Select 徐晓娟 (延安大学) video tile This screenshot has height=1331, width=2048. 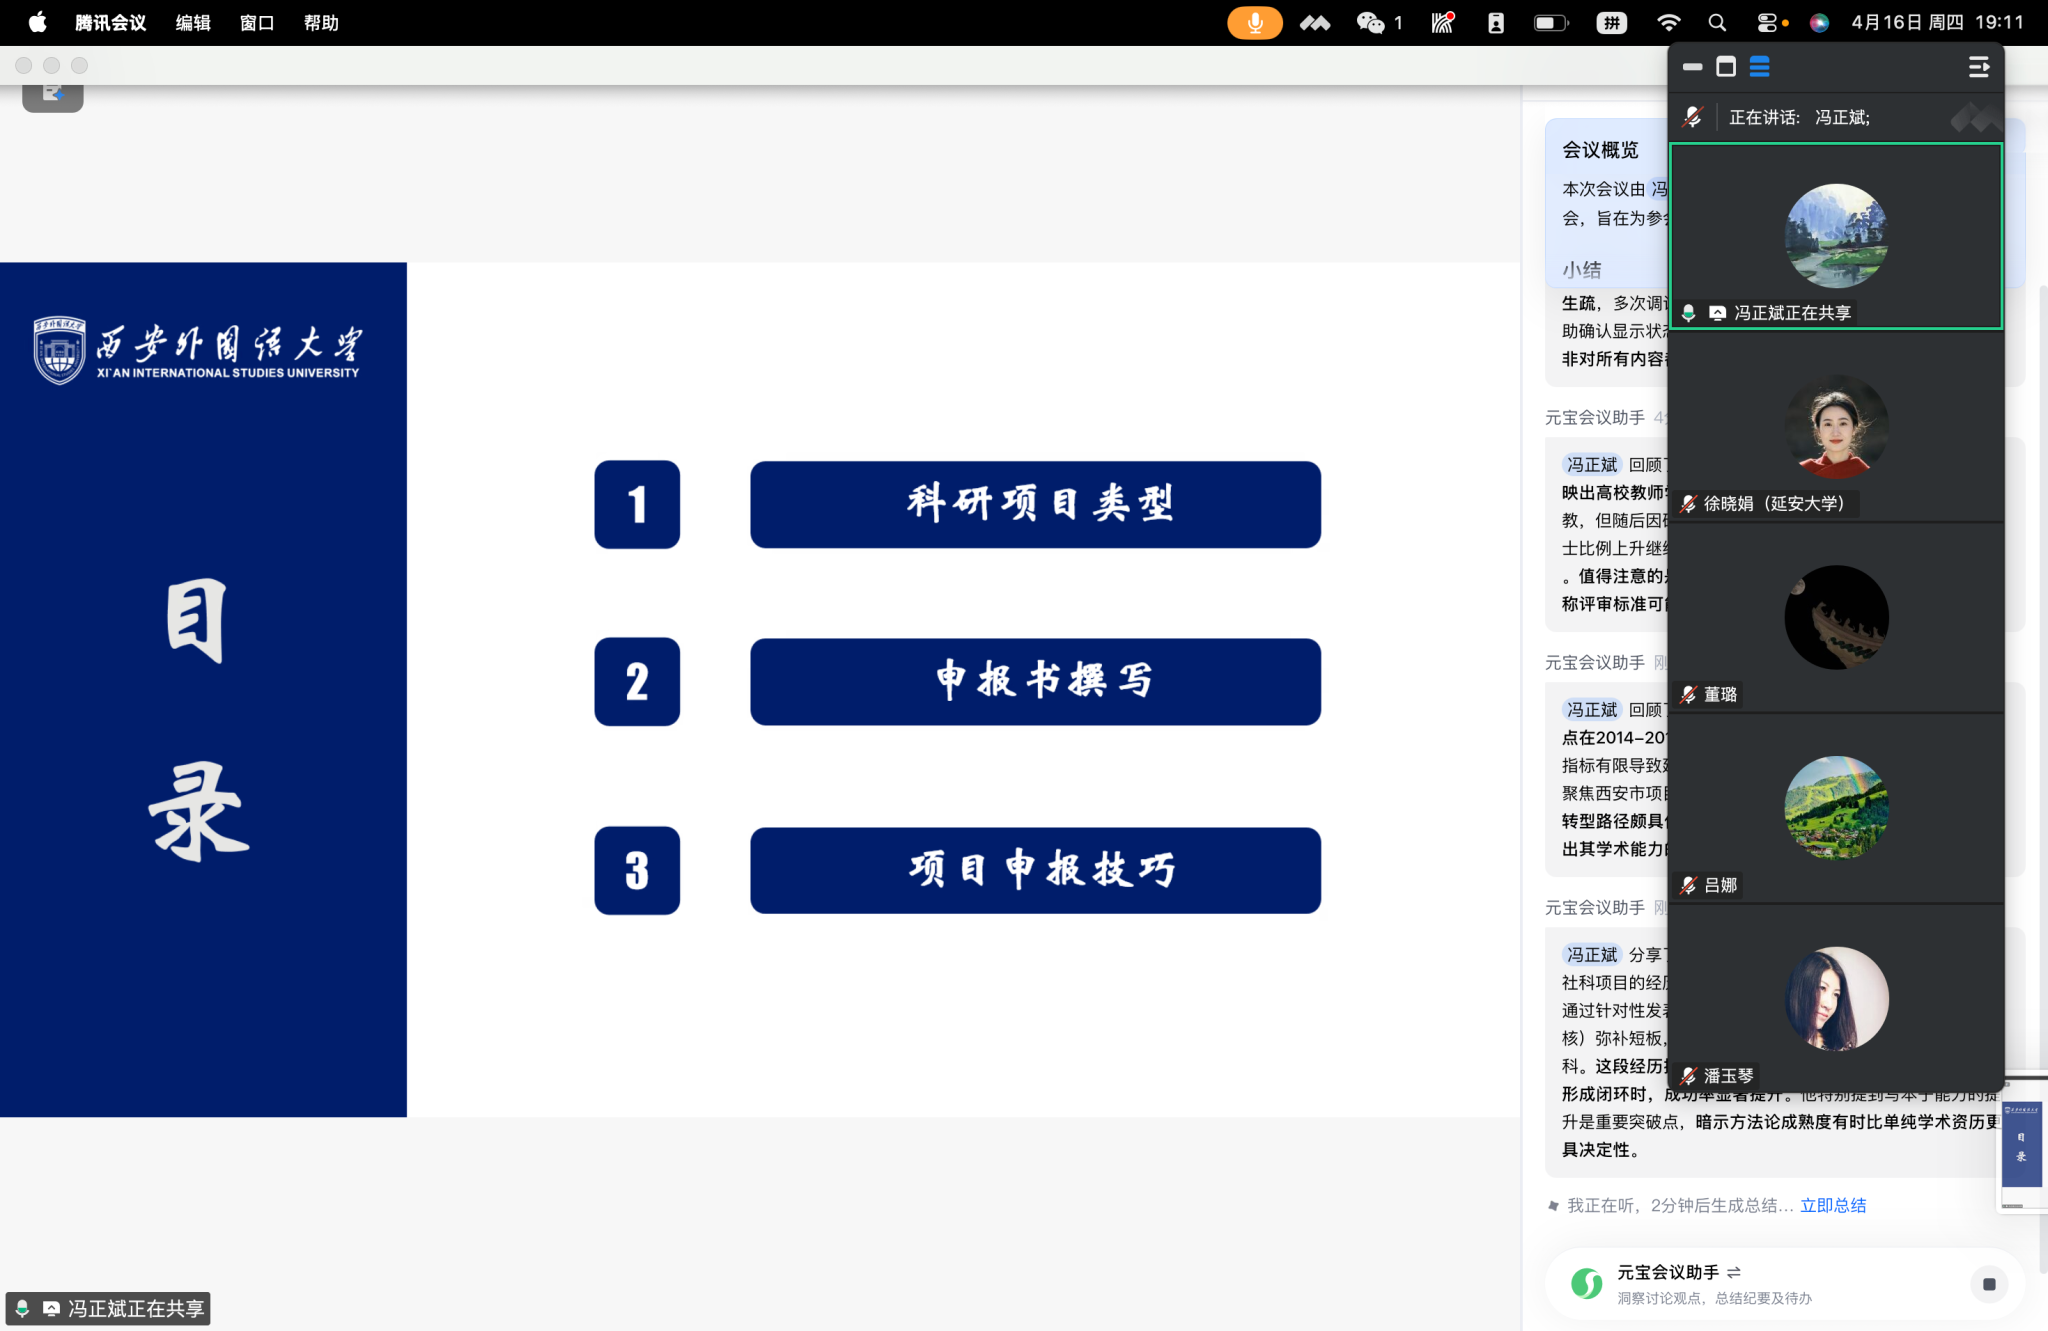click(x=1836, y=427)
